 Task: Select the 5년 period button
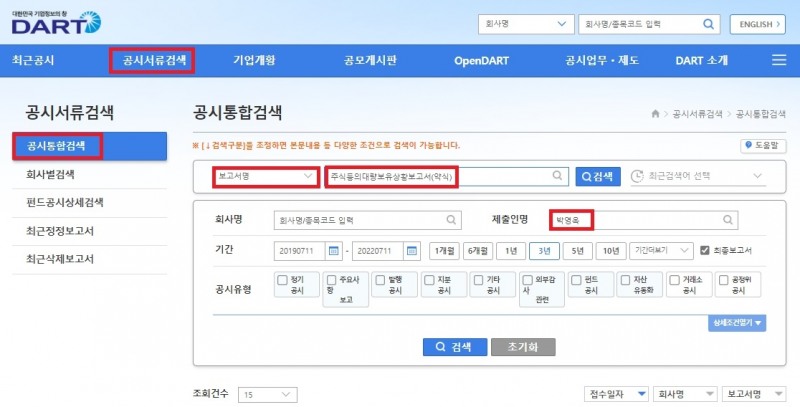point(578,250)
